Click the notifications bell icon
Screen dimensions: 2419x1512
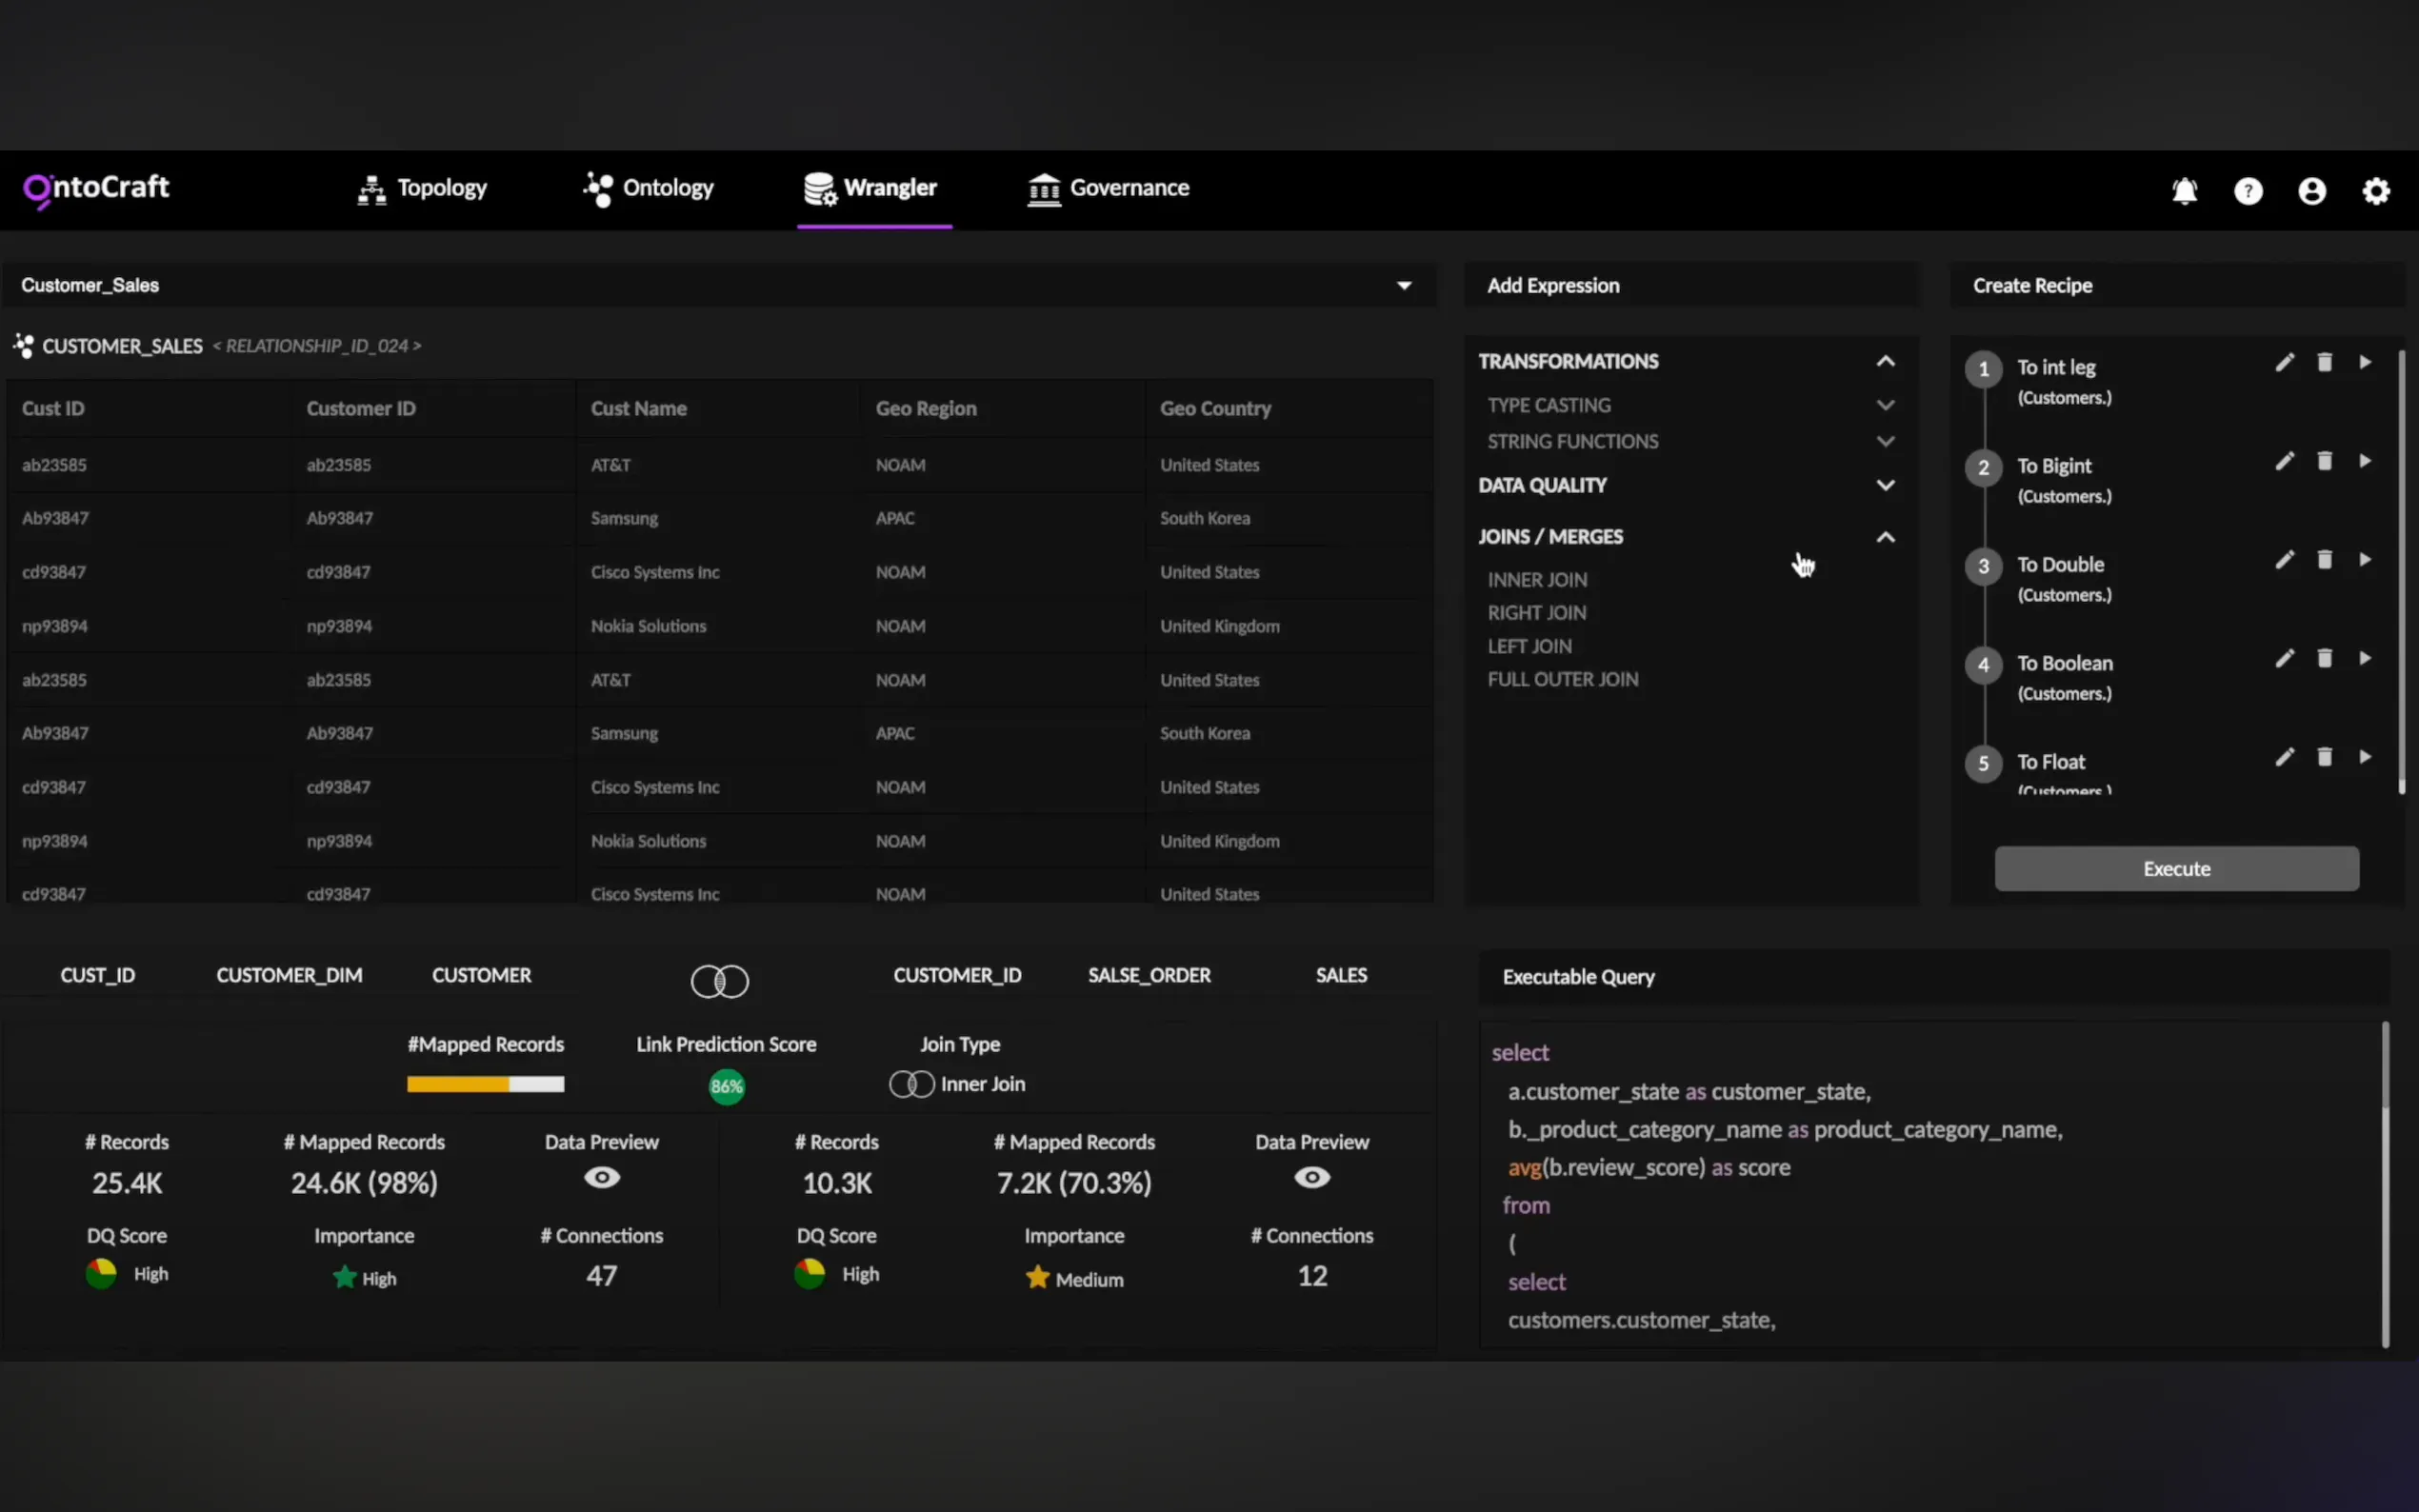tap(2184, 191)
